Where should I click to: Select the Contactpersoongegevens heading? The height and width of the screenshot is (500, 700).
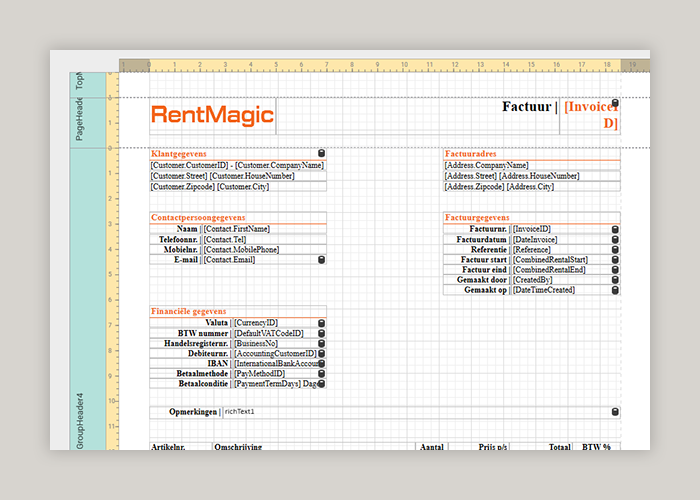tap(198, 218)
